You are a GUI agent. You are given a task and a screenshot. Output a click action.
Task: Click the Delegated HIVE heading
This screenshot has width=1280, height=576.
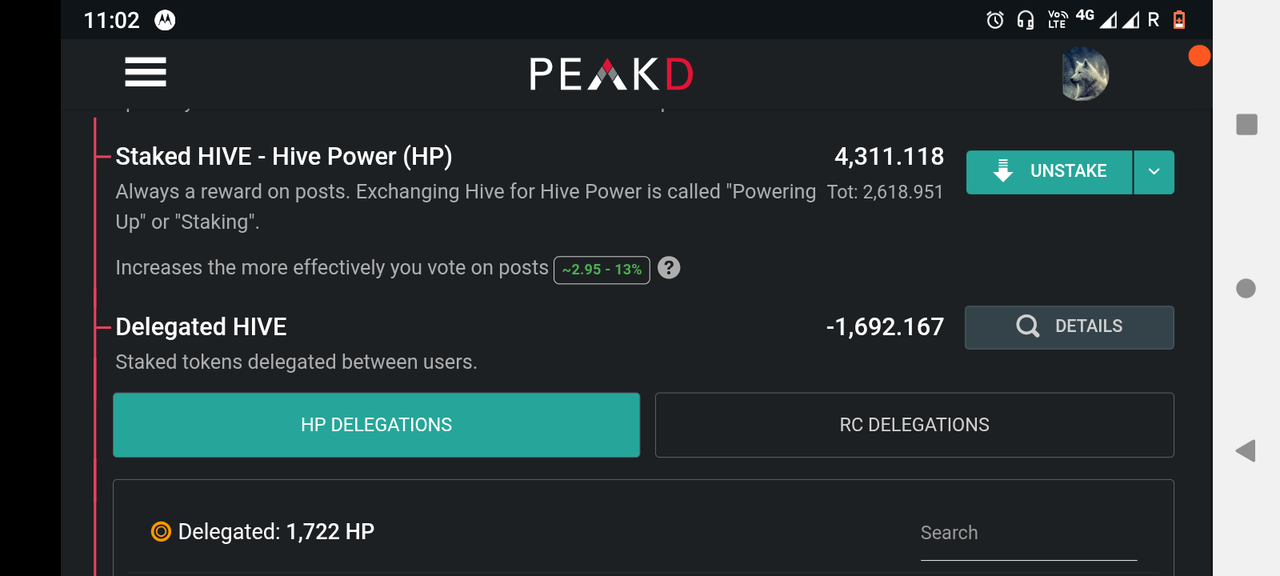(201, 327)
